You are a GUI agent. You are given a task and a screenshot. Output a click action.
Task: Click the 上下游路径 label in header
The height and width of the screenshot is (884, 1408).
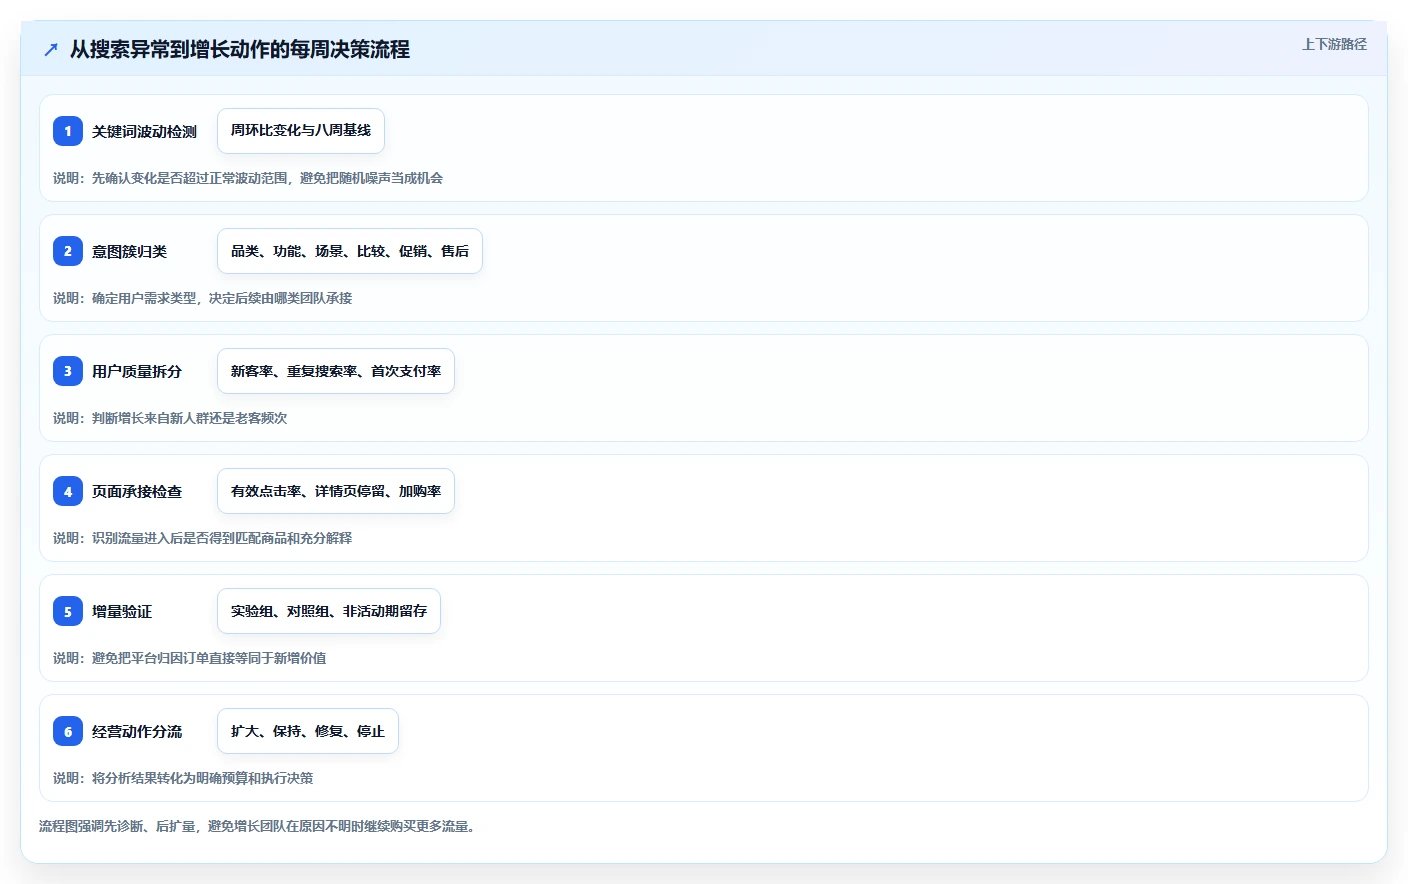pyautogui.click(x=1334, y=44)
